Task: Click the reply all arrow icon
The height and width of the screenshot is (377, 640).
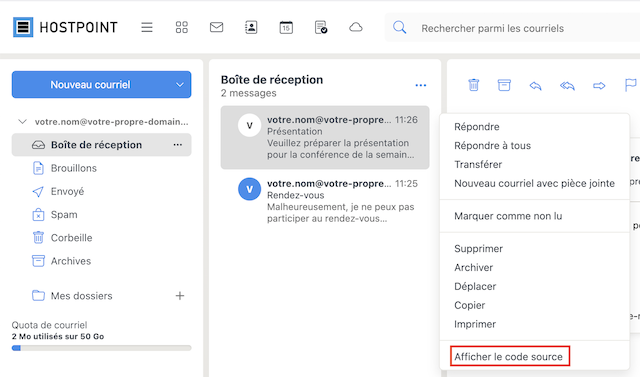Action: (567, 85)
